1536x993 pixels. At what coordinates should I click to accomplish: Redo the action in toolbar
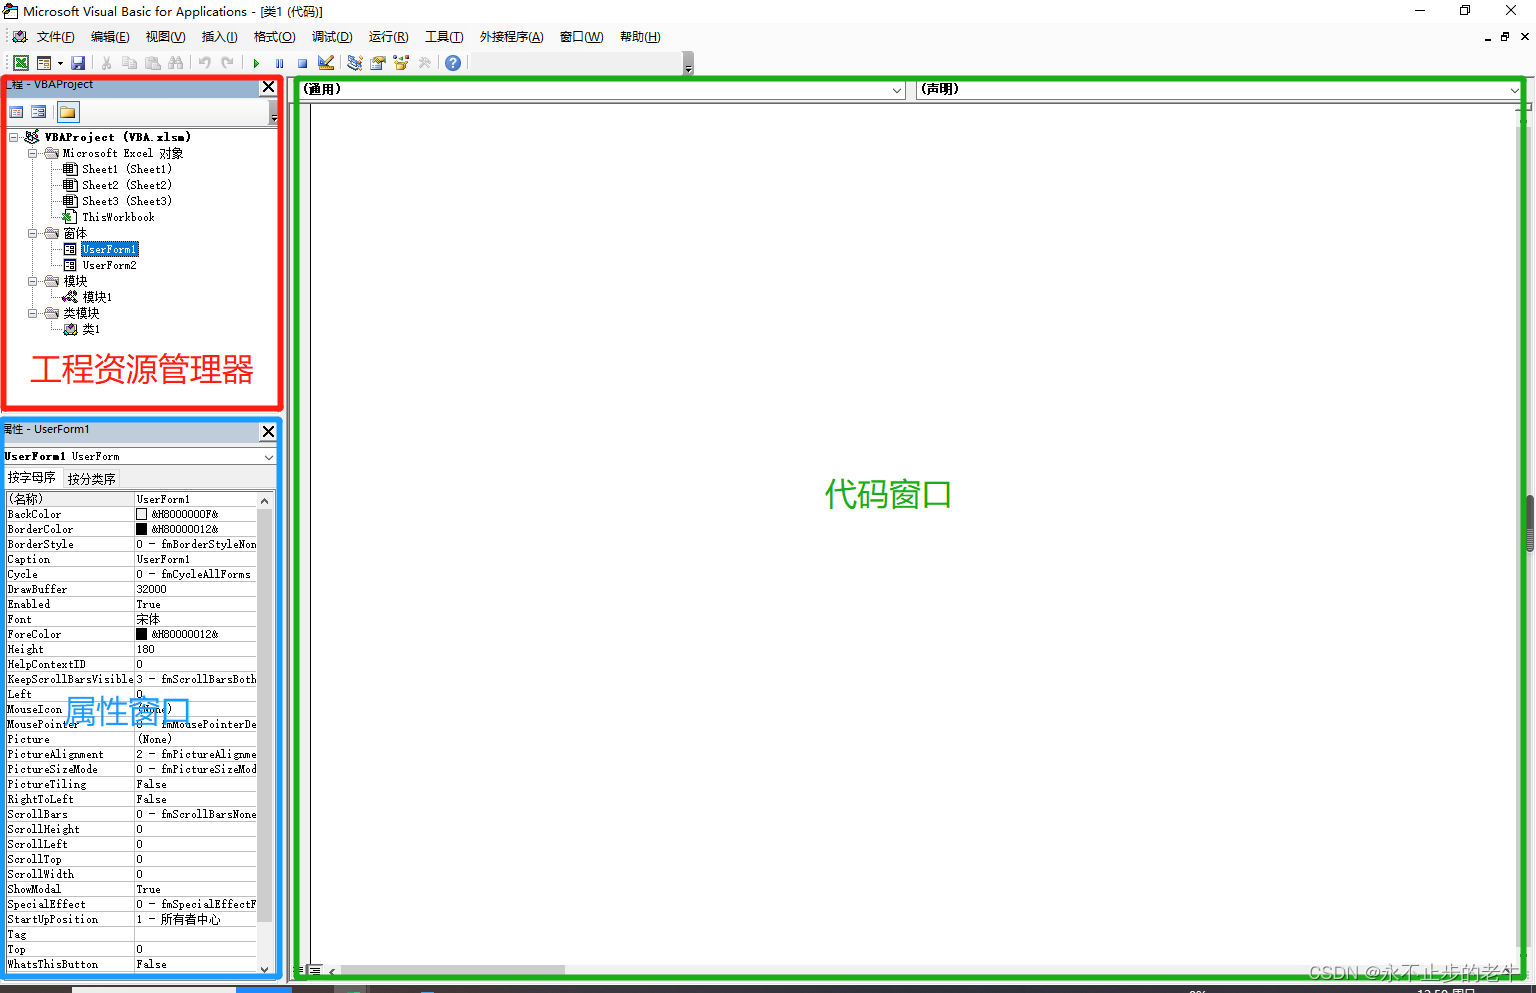point(227,63)
